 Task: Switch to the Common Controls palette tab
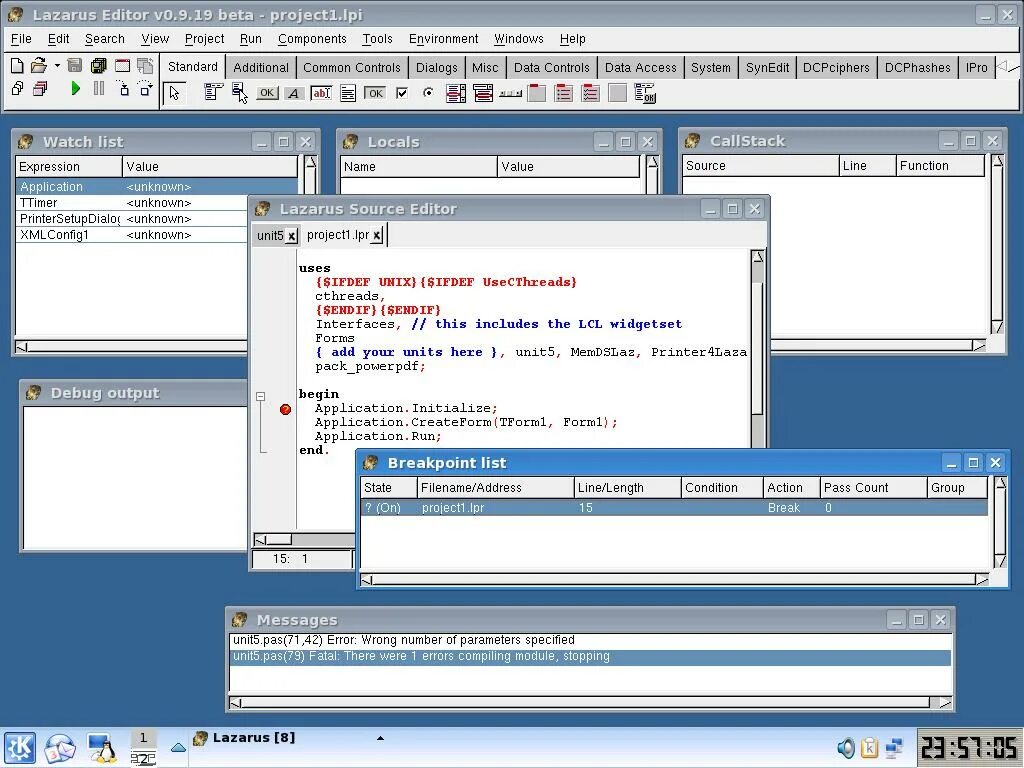351,67
